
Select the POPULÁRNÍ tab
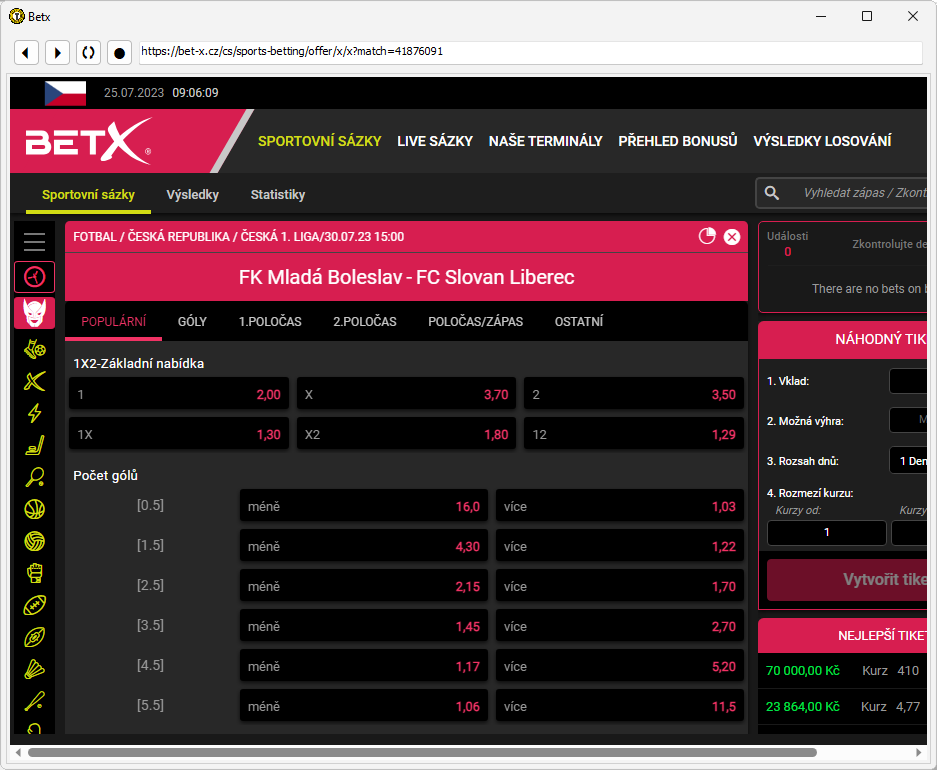[x=114, y=321]
